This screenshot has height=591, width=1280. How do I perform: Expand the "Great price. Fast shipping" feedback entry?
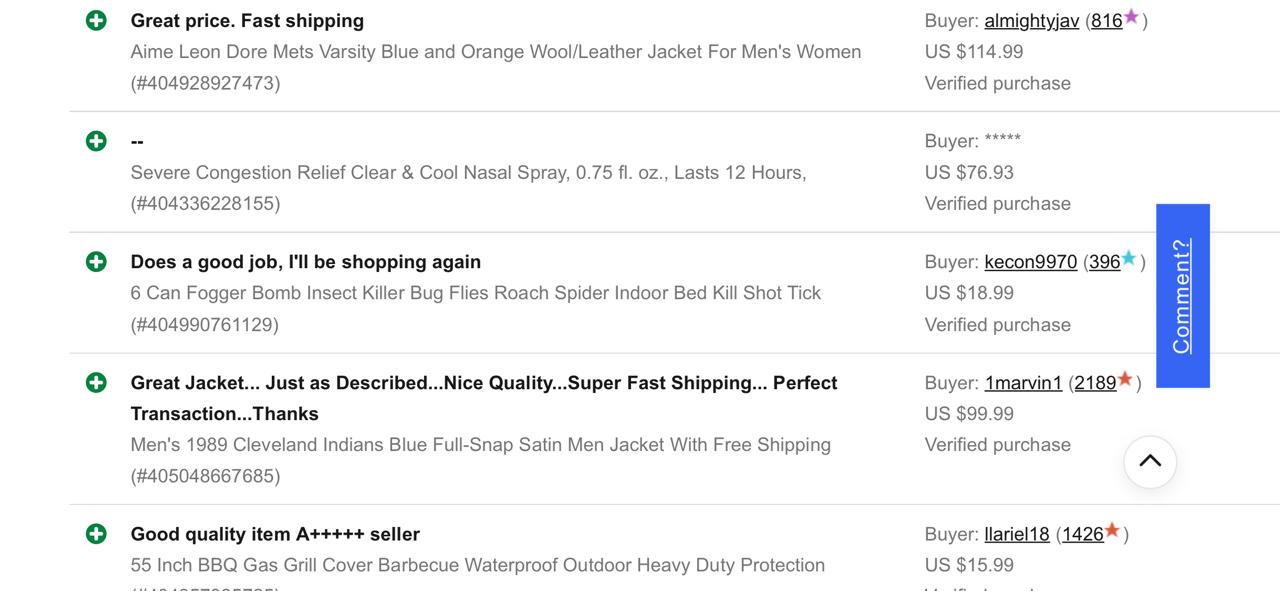[95, 20]
